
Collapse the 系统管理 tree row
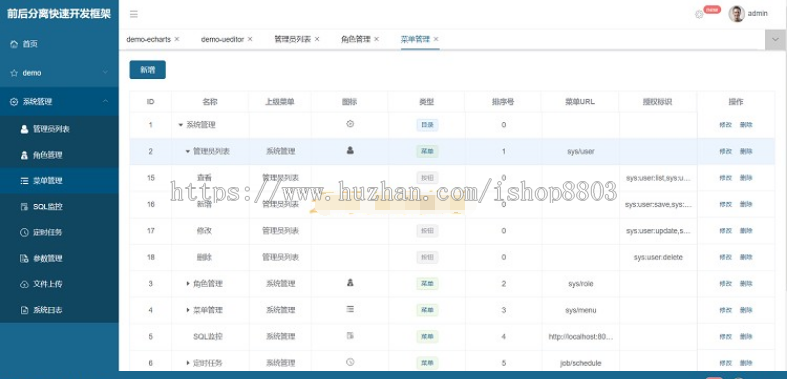point(181,125)
